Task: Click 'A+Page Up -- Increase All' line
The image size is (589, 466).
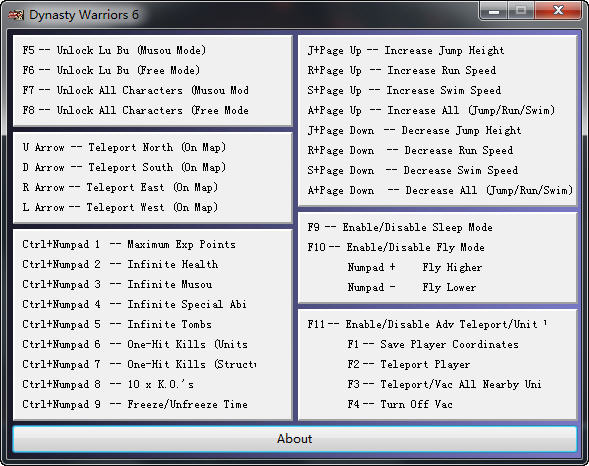Action: [x=431, y=110]
